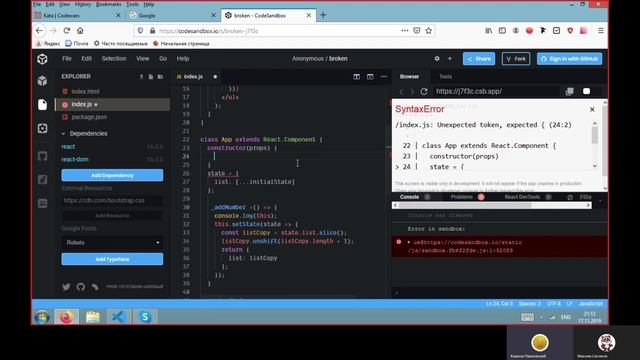This screenshot has height=360, width=640.
Task: Click the preview URL address field
Action: 496,91
